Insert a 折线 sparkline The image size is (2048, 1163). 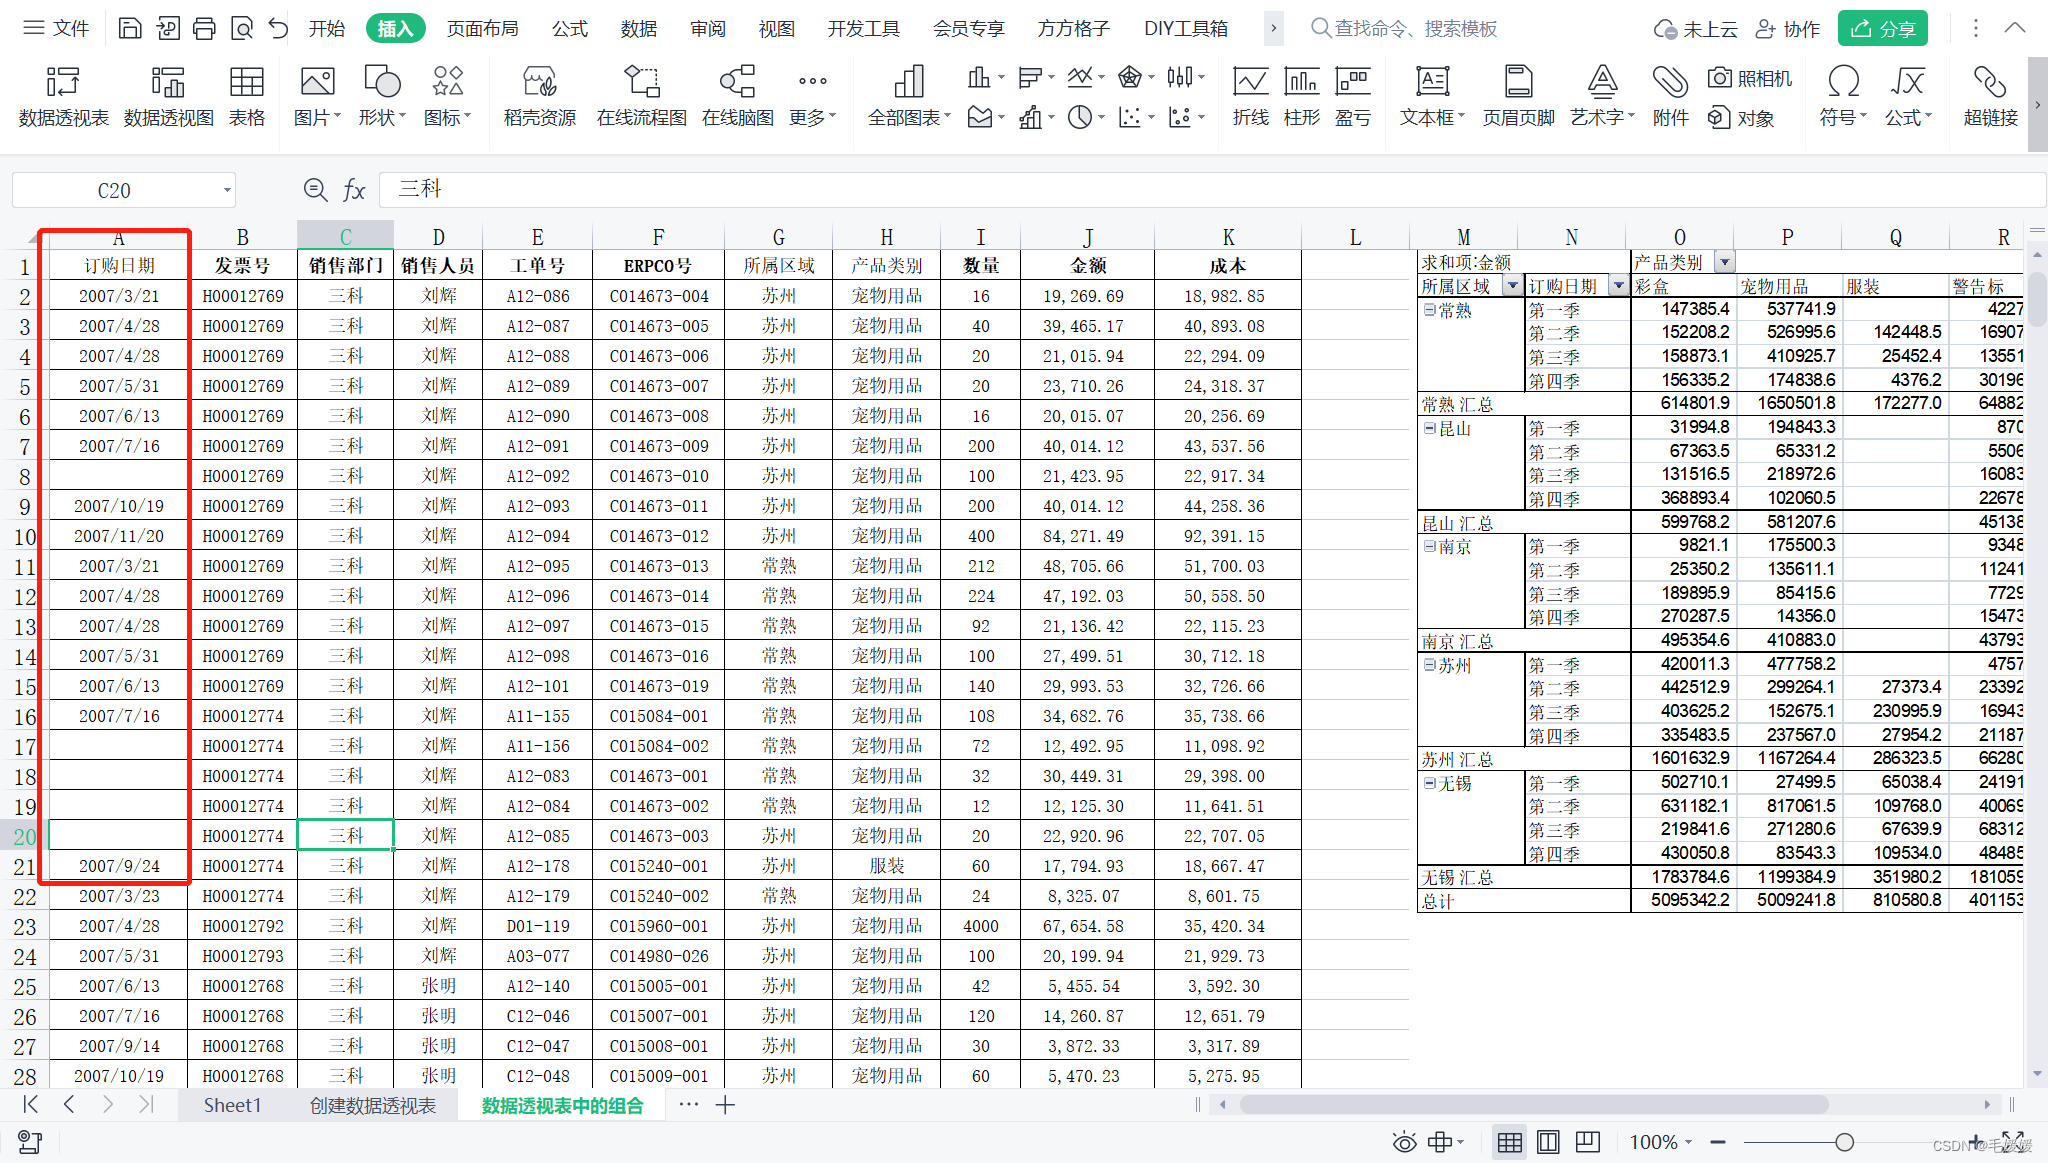[x=1250, y=96]
